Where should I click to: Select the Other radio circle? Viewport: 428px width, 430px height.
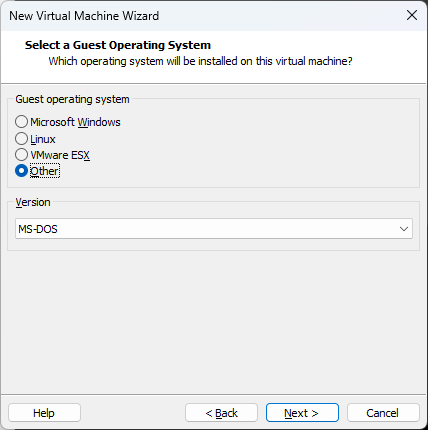(x=21, y=171)
